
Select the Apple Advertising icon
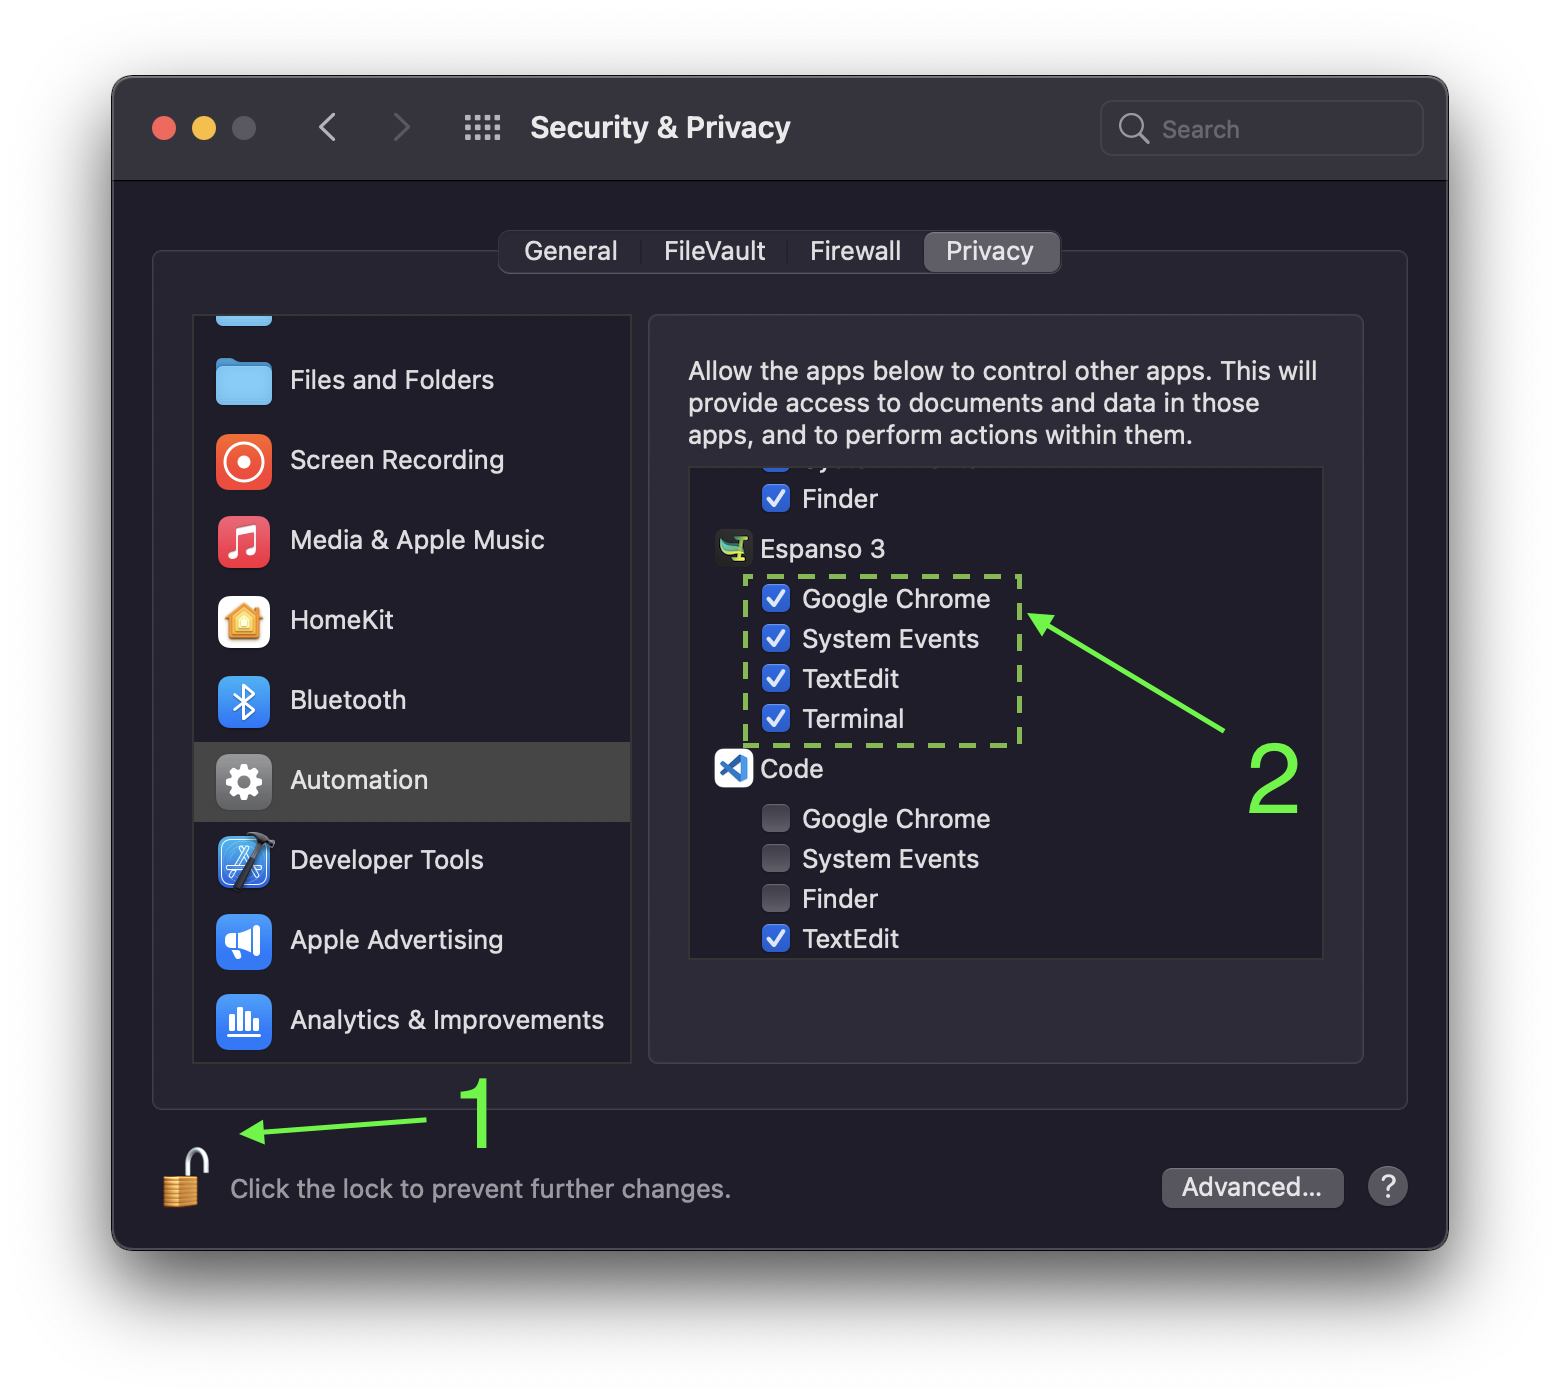[x=243, y=941]
